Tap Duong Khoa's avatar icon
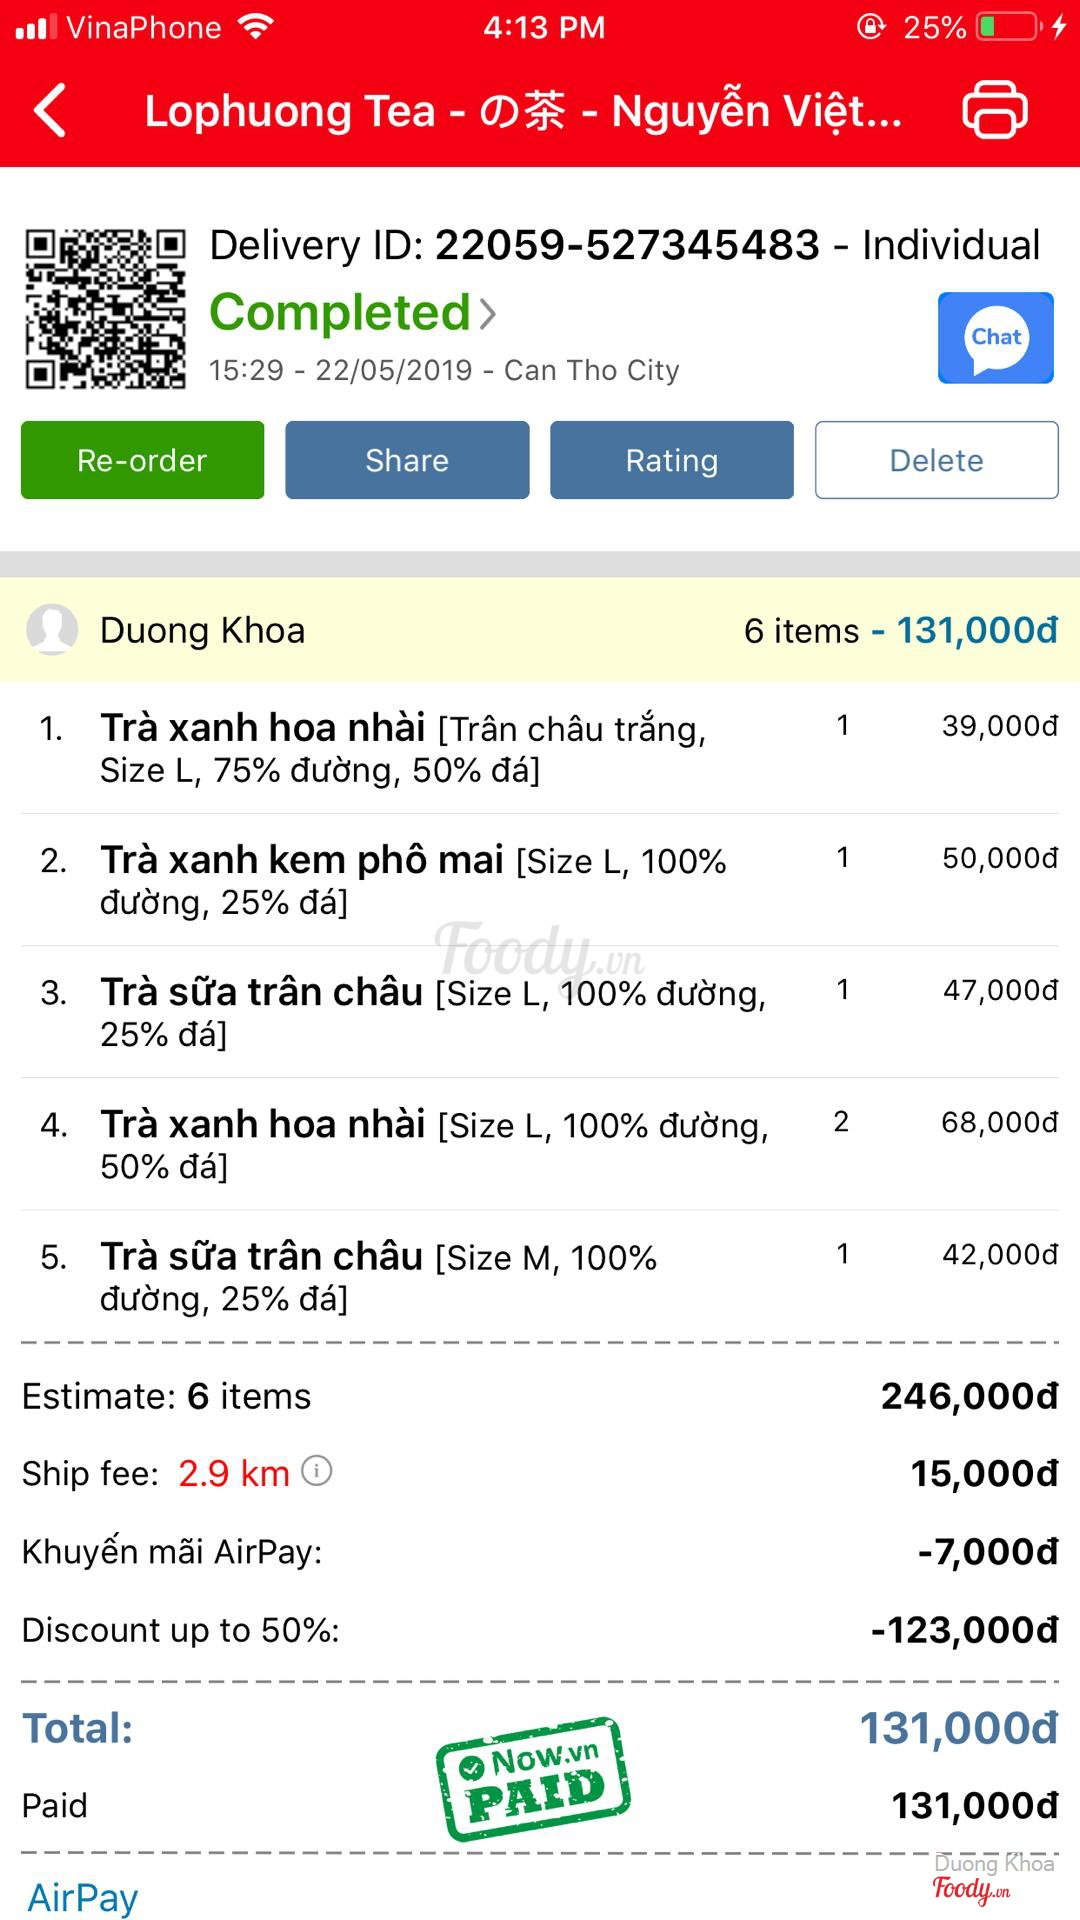The width and height of the screenshot is (1080, 1920). (52, 630)
